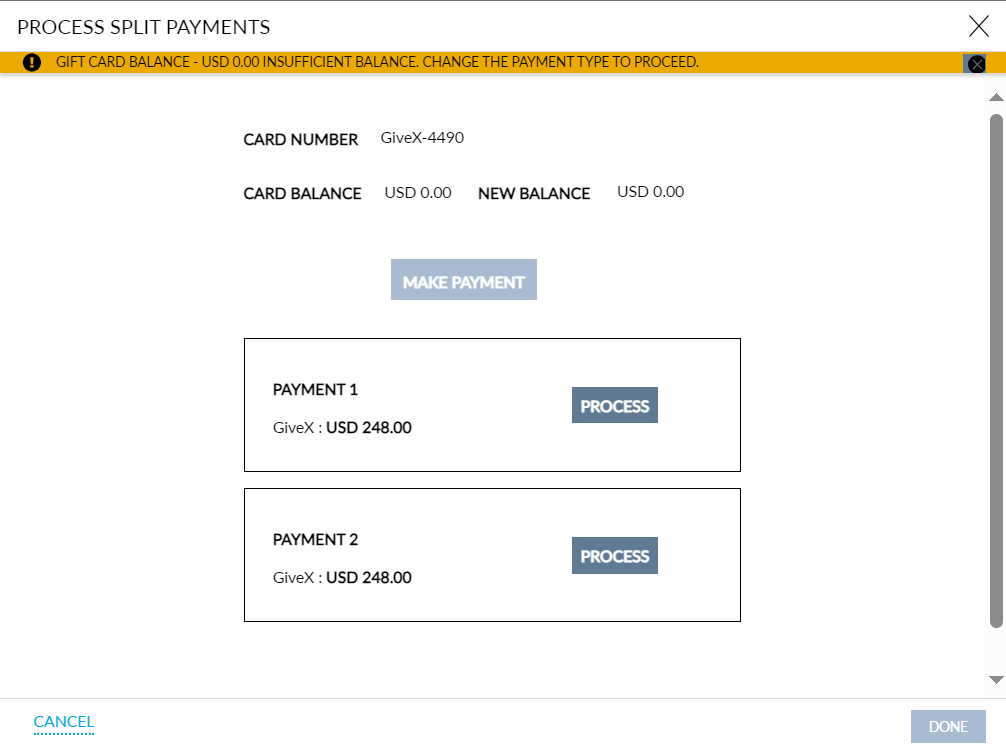Process Payment 2
1006x752 pixels.
tap(615, 555)
